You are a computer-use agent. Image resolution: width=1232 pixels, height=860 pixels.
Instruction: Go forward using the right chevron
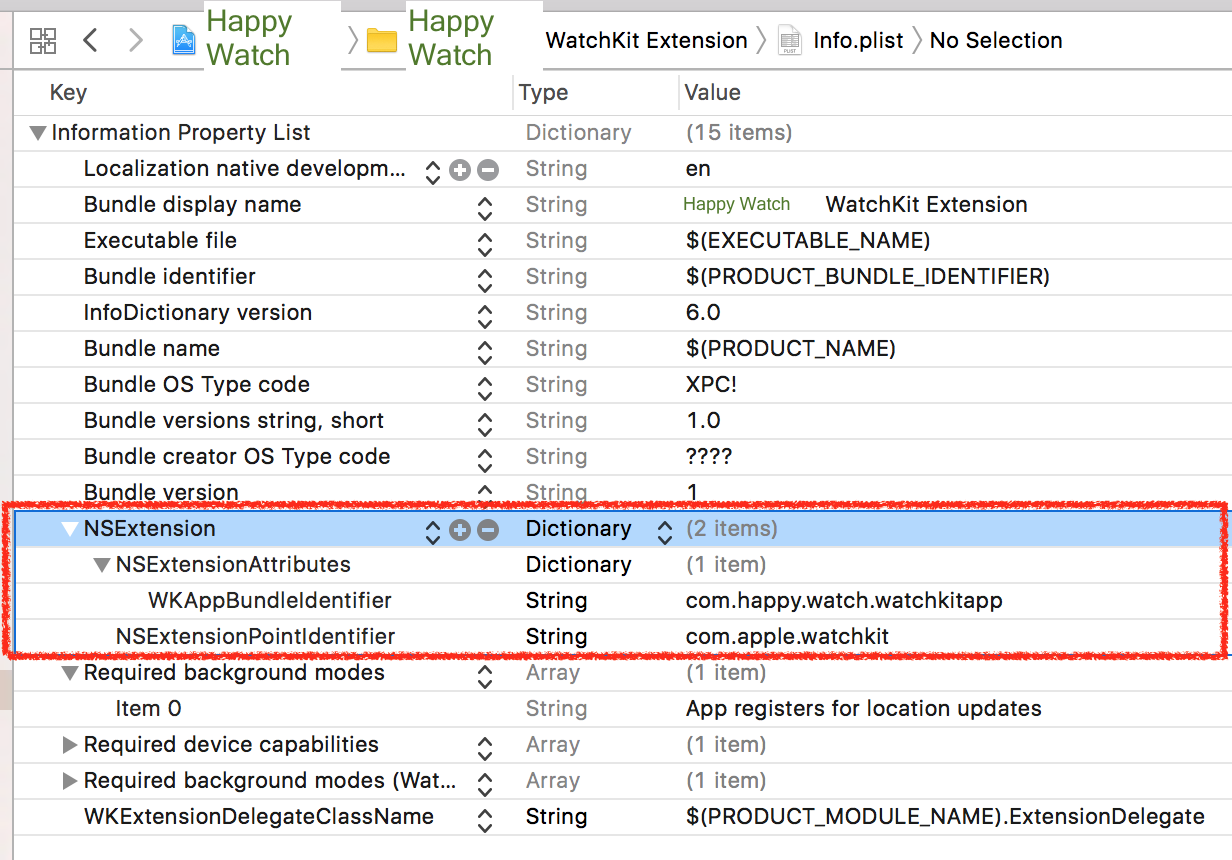tap(136, 40)
